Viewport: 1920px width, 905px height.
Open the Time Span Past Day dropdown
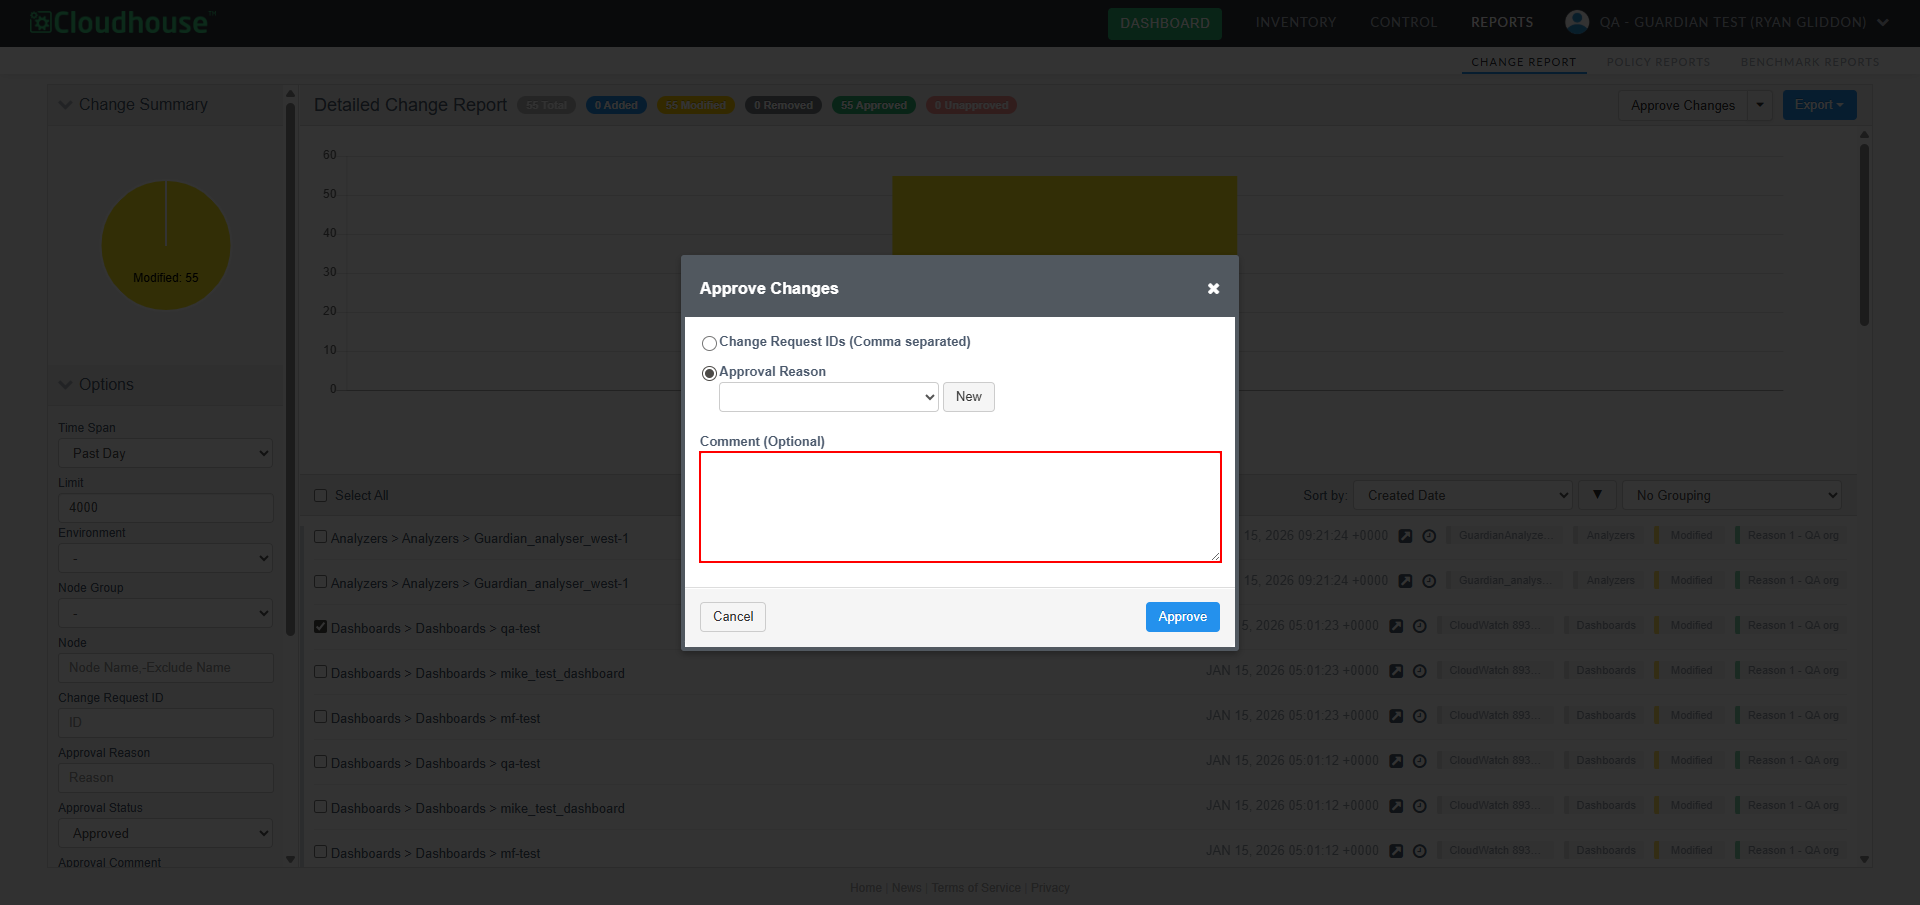[166, 453]
